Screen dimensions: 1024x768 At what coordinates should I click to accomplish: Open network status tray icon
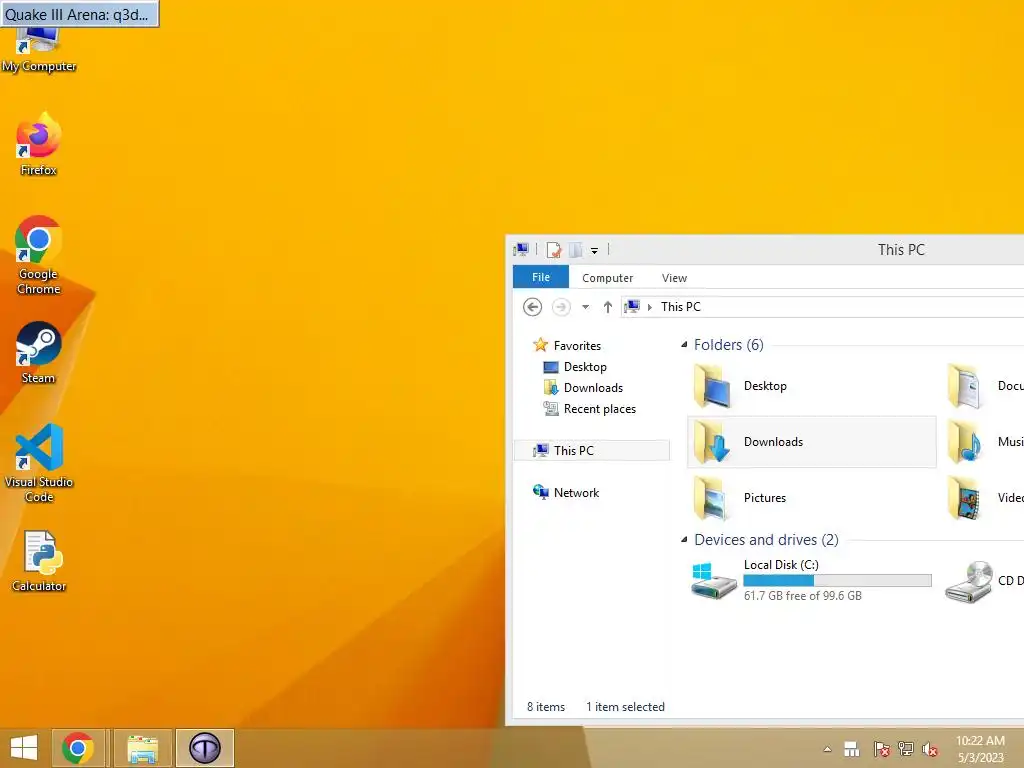[x=905, y=749]
